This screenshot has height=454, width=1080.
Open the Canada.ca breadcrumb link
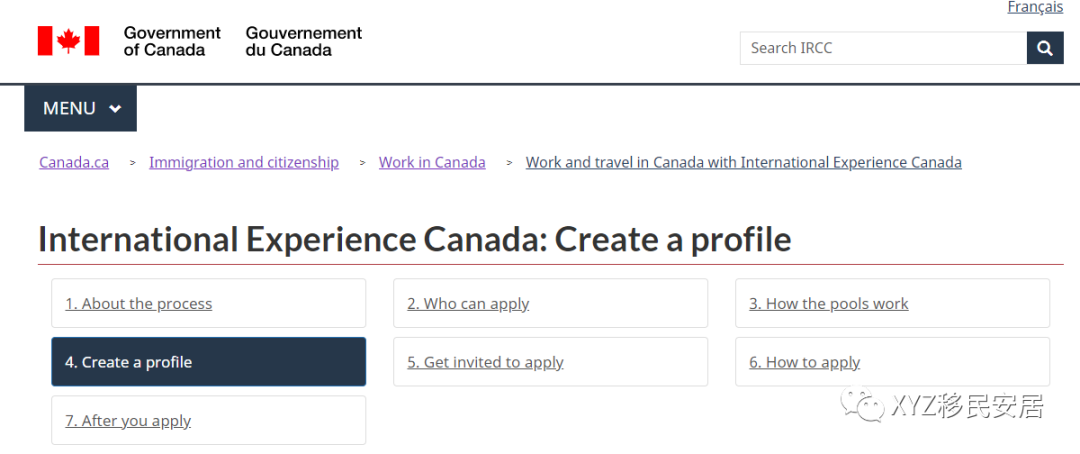pos(74,162)
